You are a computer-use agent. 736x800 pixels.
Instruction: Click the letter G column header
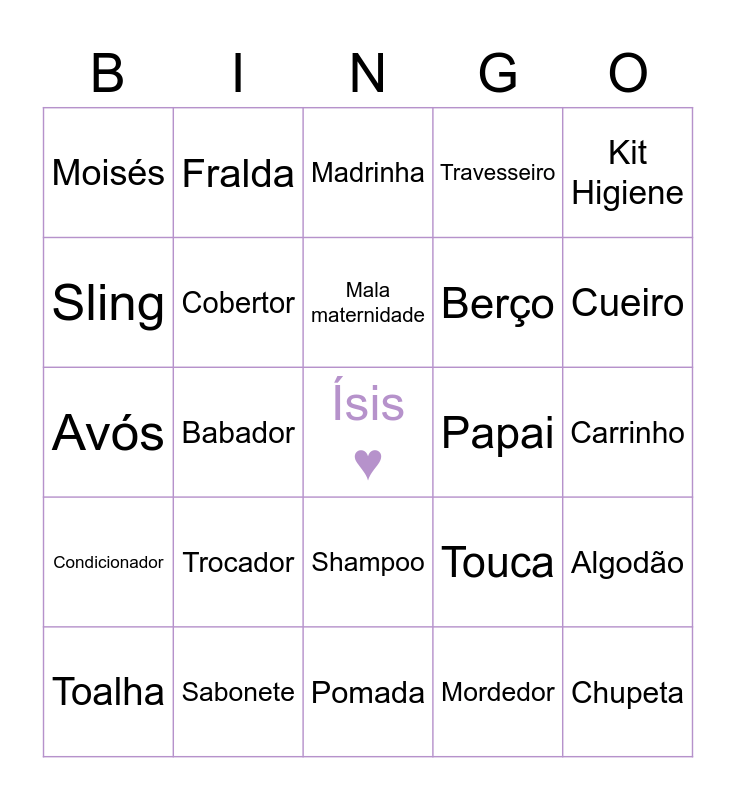[x=498, y=74]
